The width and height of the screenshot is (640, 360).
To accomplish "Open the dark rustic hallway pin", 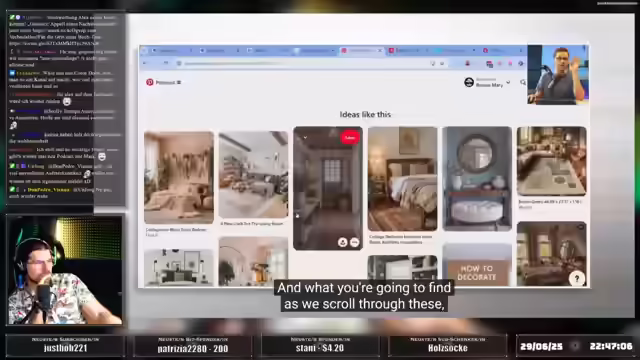I will [328, 188].
